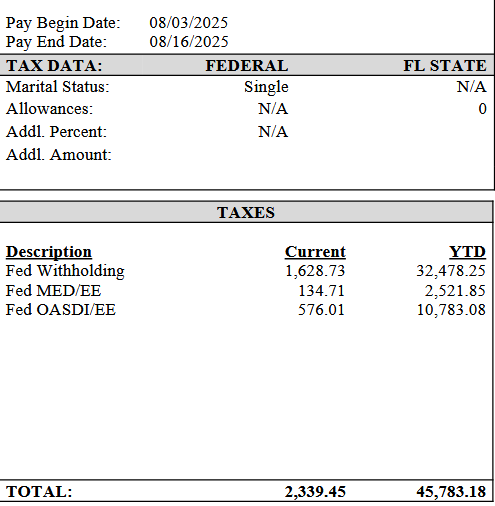The height and width of the screenshot is (506, 495).
Task: Click the Addl. Amount label
Action: pos(59,155)
